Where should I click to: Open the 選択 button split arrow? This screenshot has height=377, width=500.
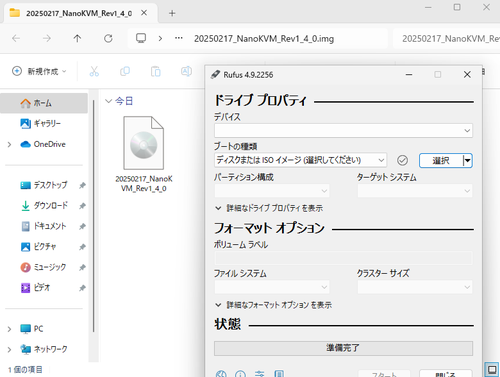click(x=468, y=161)
